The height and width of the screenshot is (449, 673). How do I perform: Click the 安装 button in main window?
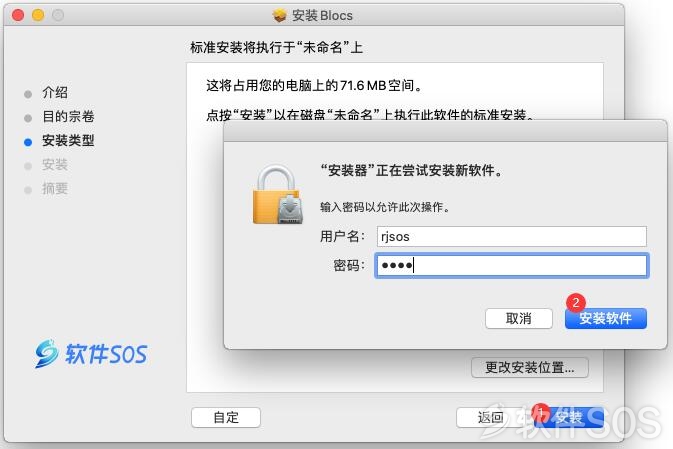(x=569, y=417)
